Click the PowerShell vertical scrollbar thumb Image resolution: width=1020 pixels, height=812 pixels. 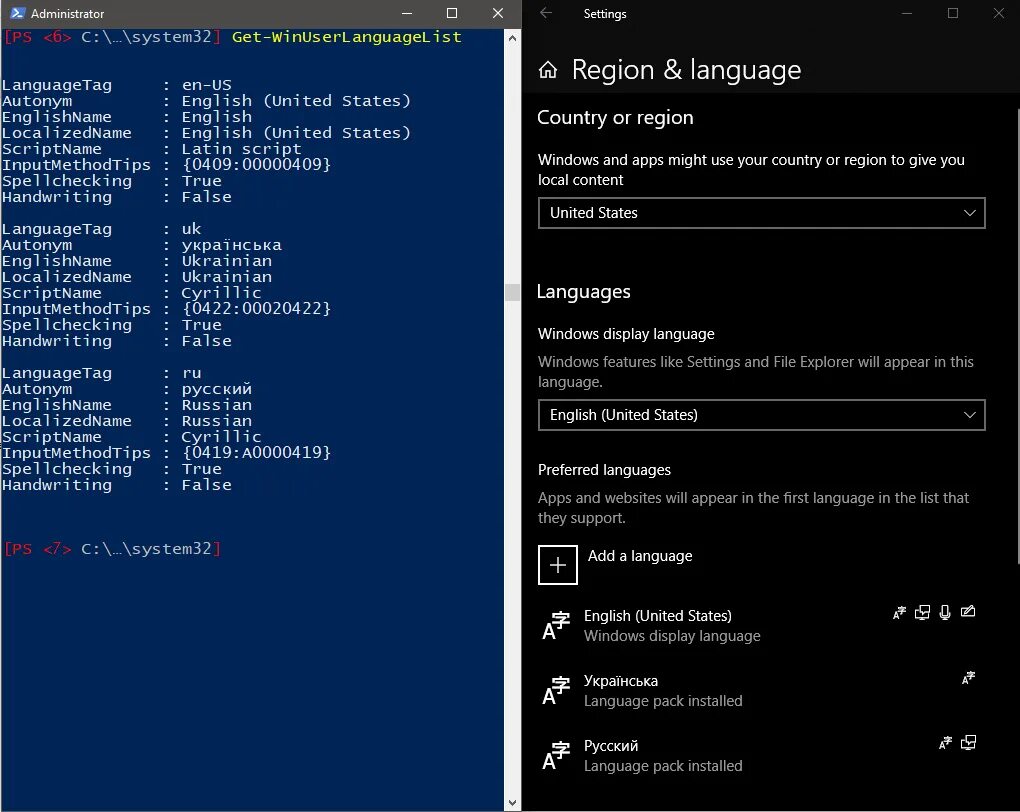(x=513, y=292)
